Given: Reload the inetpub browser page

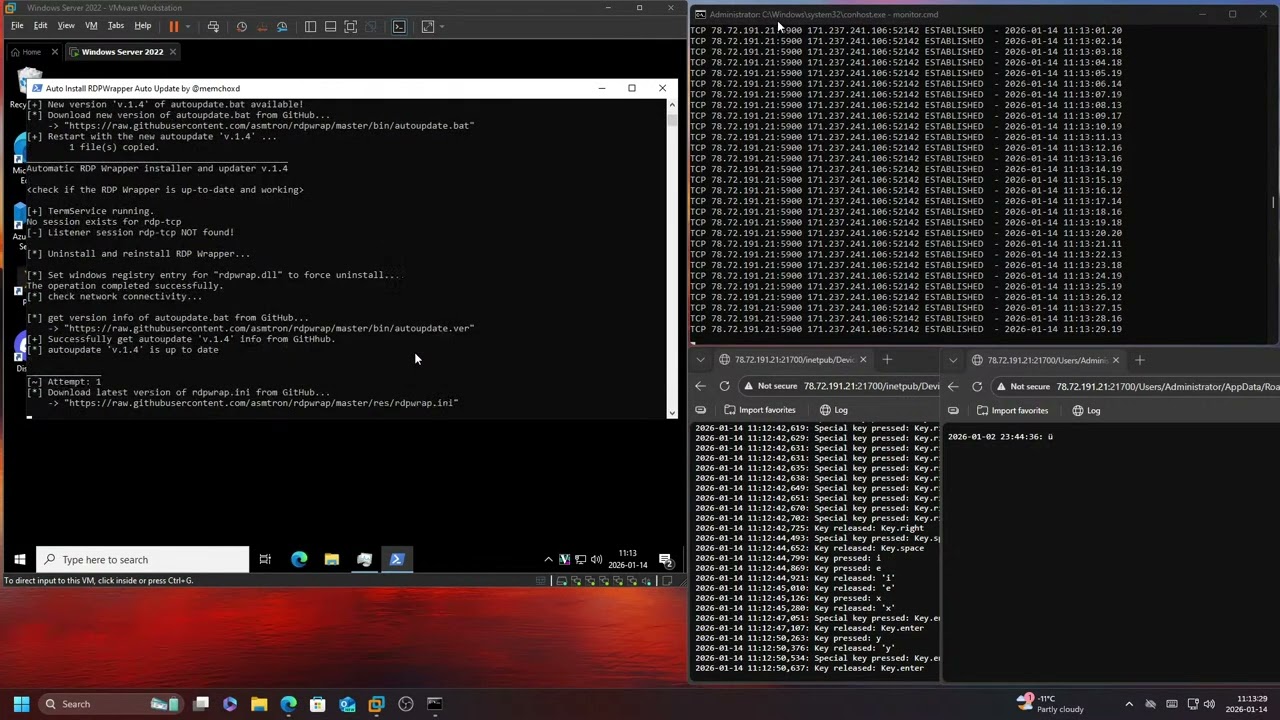Looking at the screenshot, I should click(724, 386).
